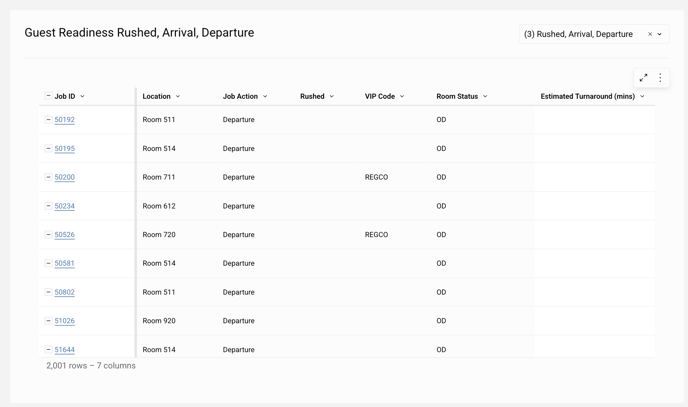Collapse all rows using Job ID header toggle
This screenshot has height=407, width=688.
coord(48,97)
